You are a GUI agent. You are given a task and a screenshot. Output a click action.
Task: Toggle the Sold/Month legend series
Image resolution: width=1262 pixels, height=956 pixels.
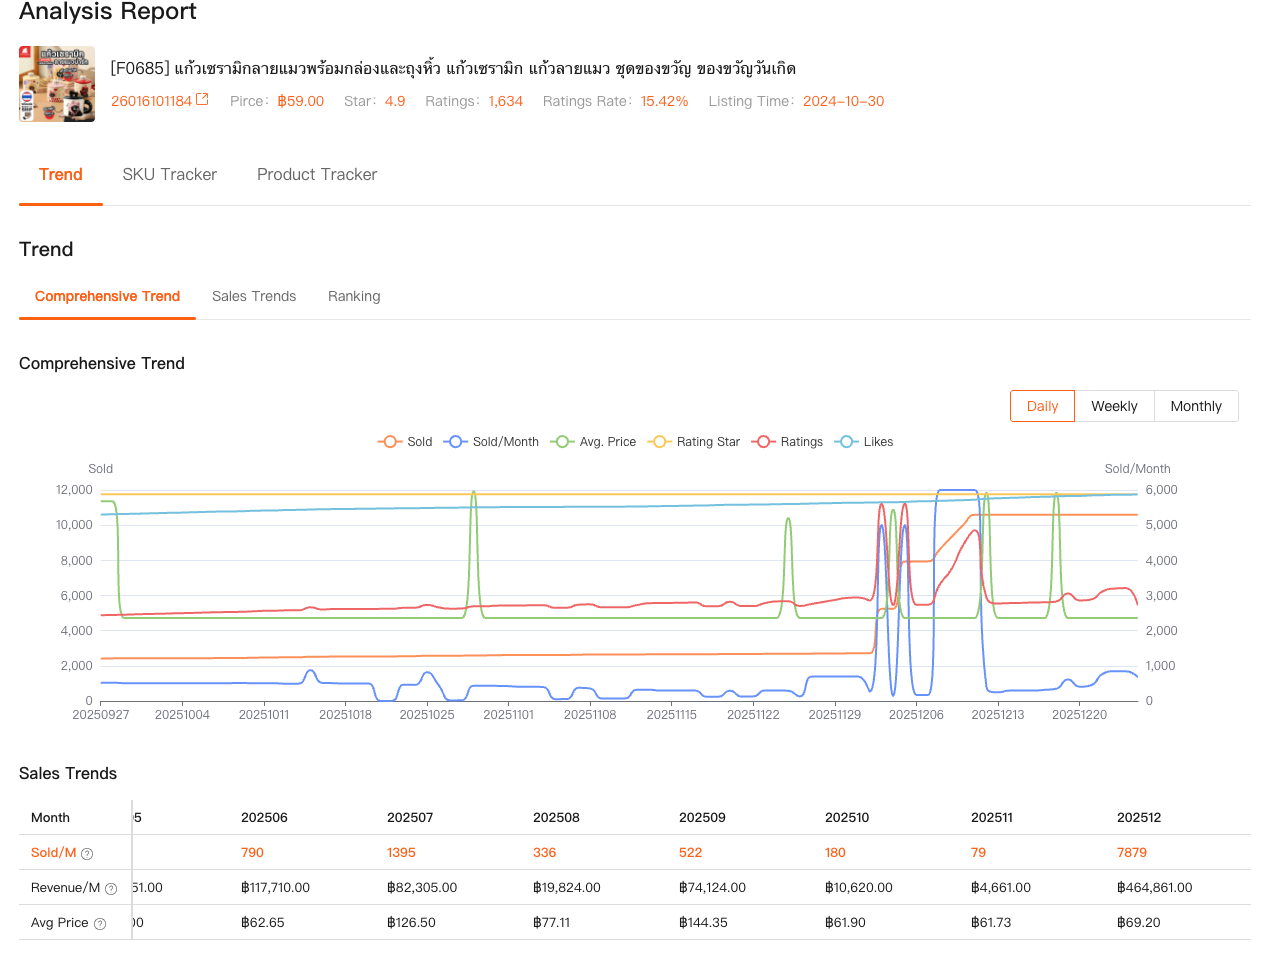493,442
